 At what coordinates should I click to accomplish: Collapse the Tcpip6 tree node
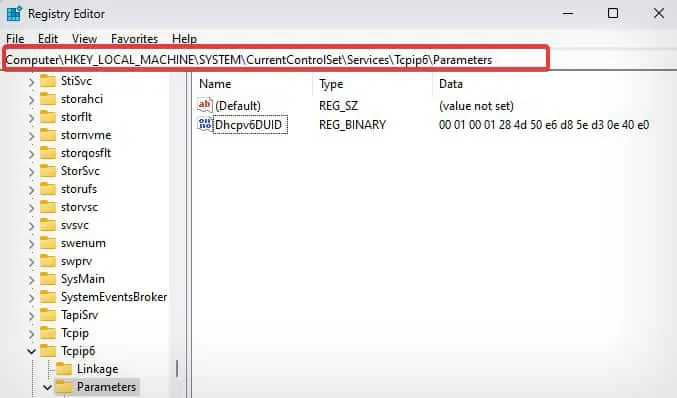tap(31, 351)
